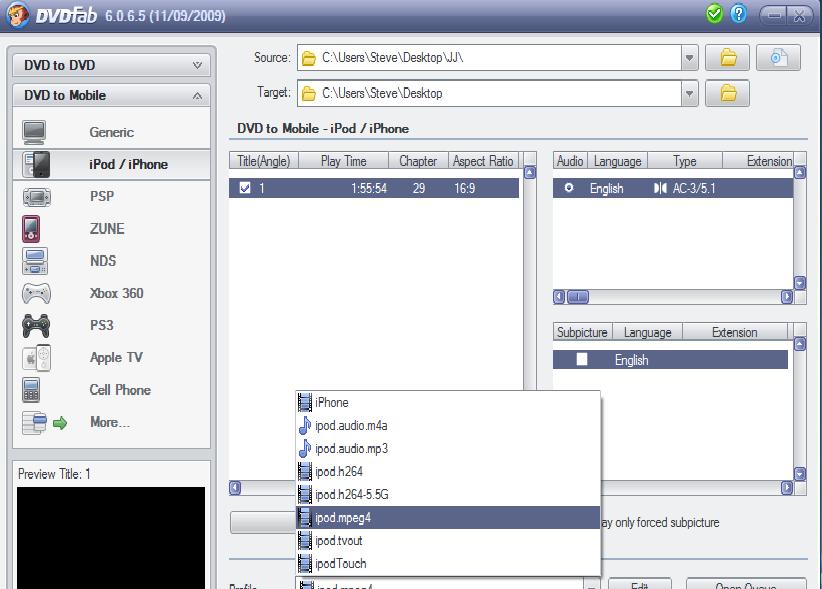Click music note icon for ipod.audio.m4a

coord(305,425)
